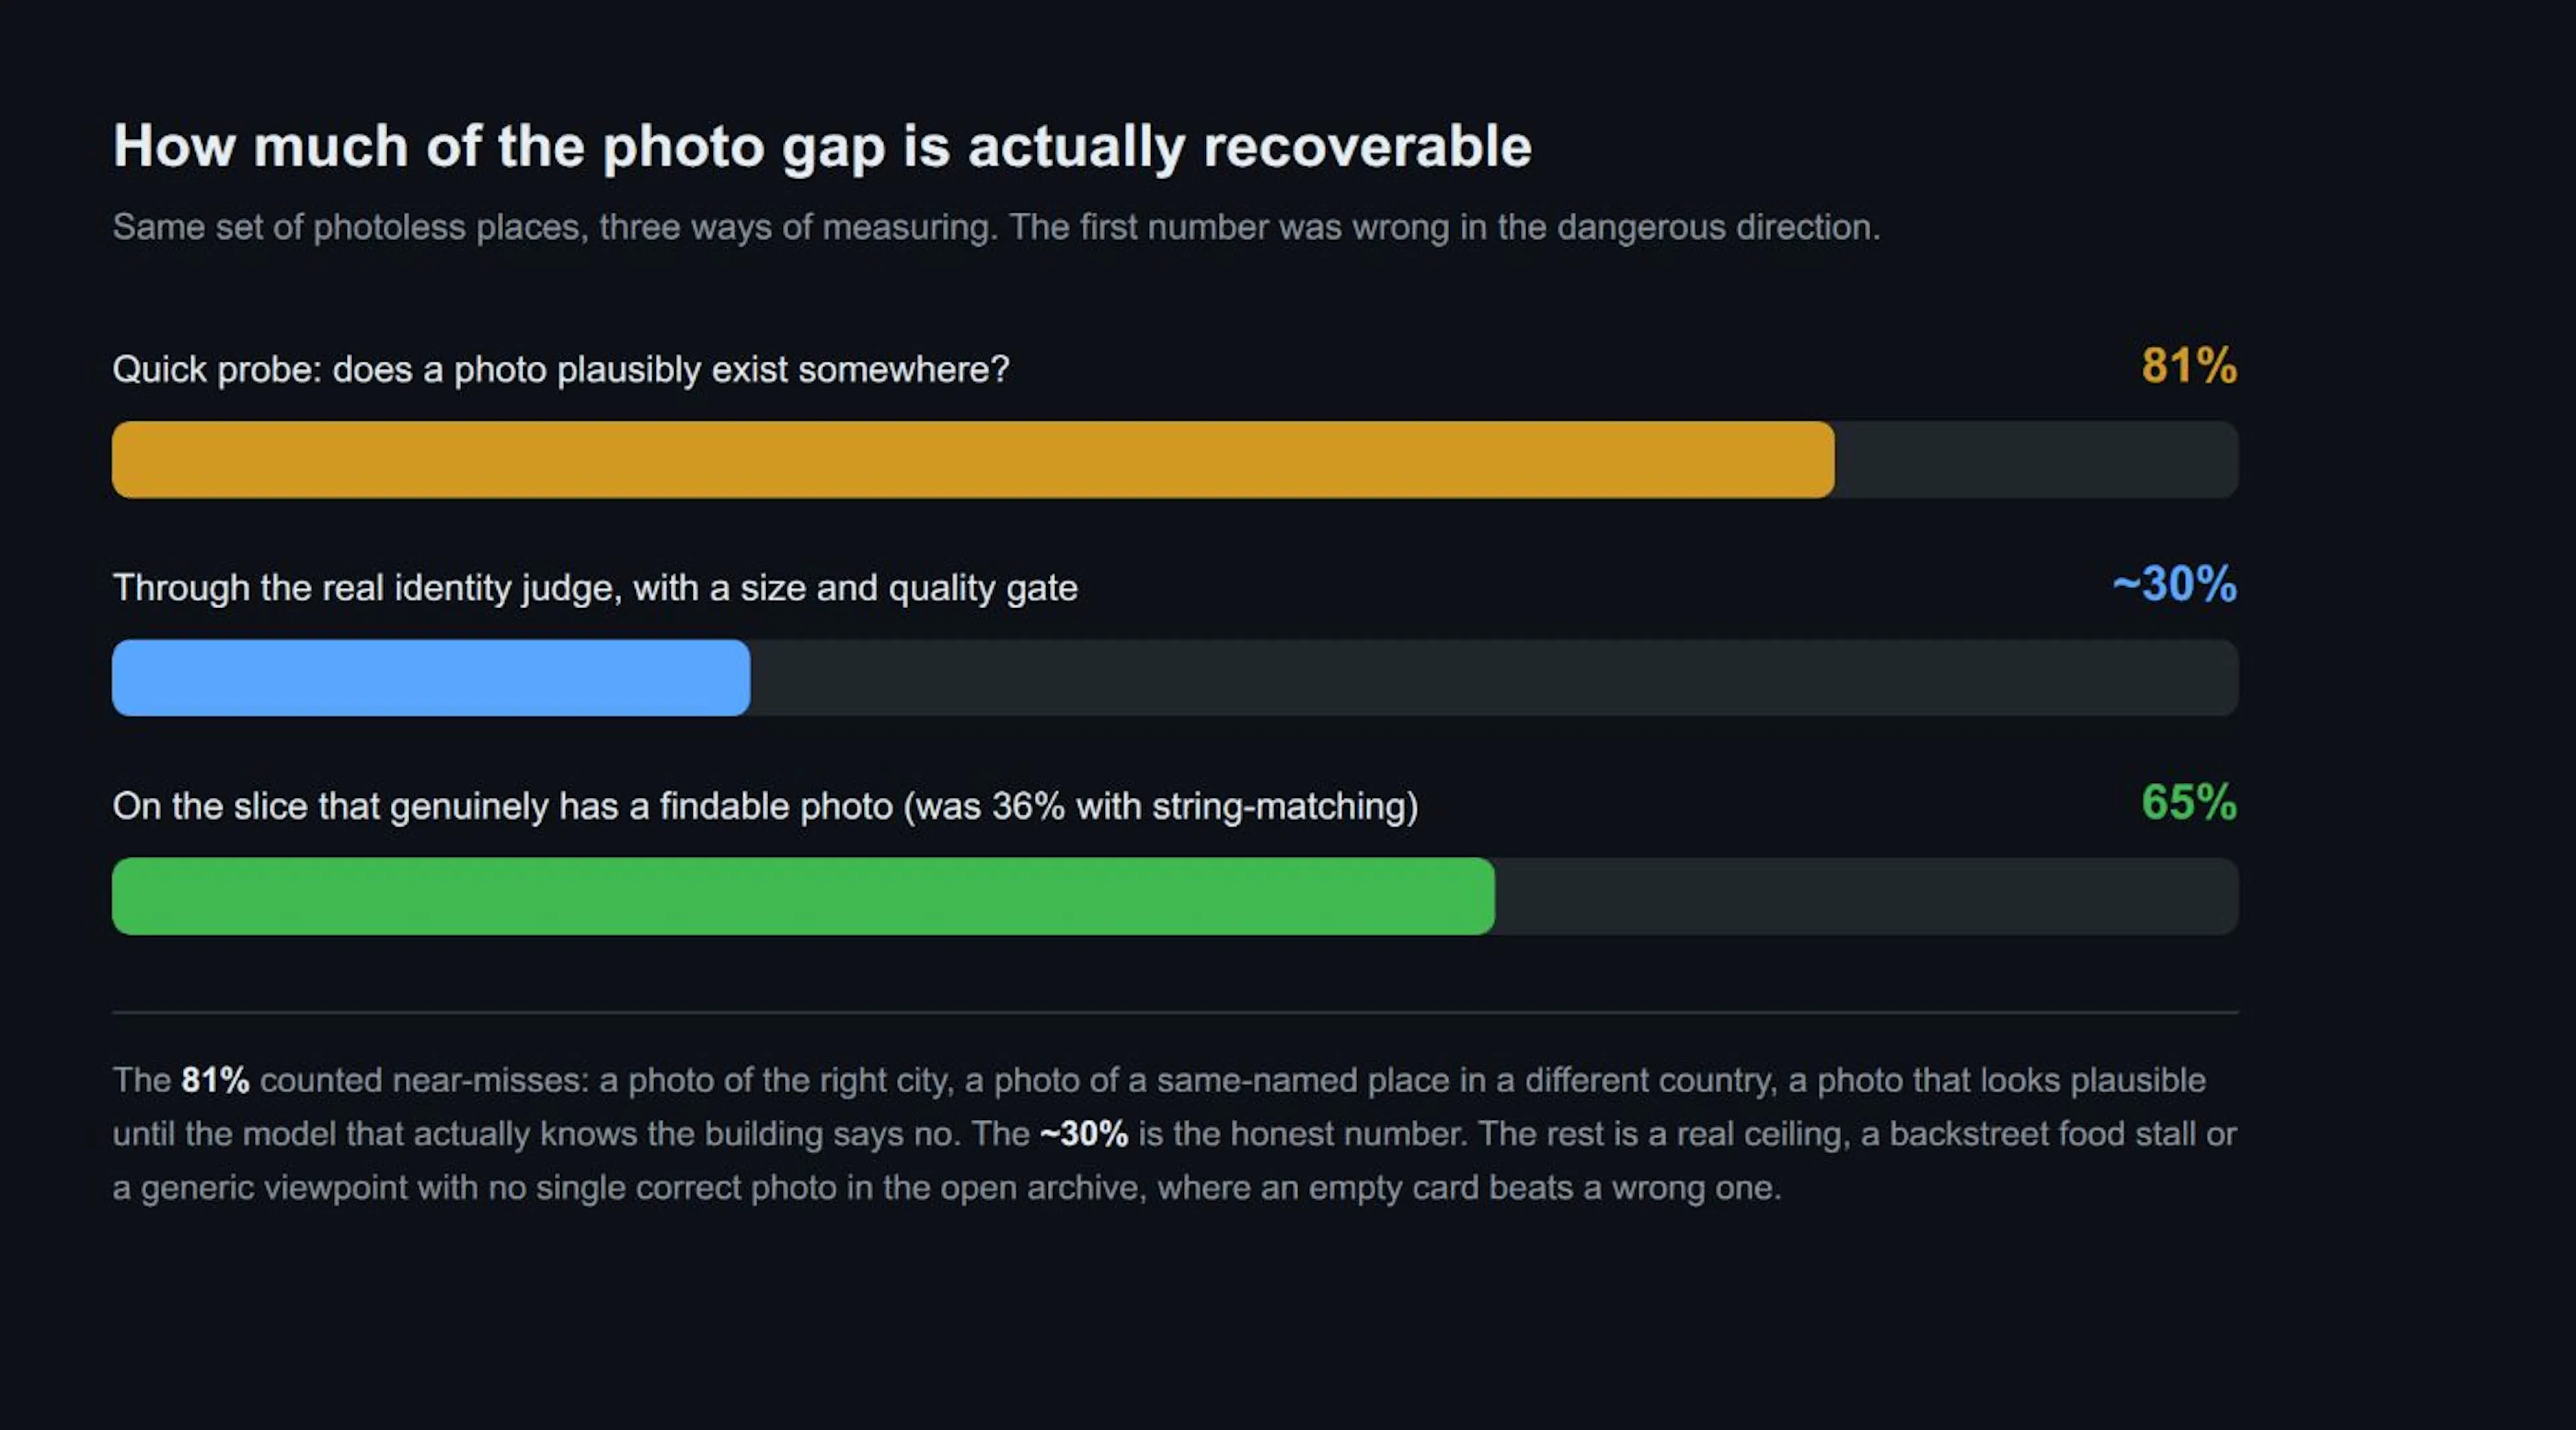Click the green 65% value label
This screenshot has width=2576, height=1430.
[2189, 802]
